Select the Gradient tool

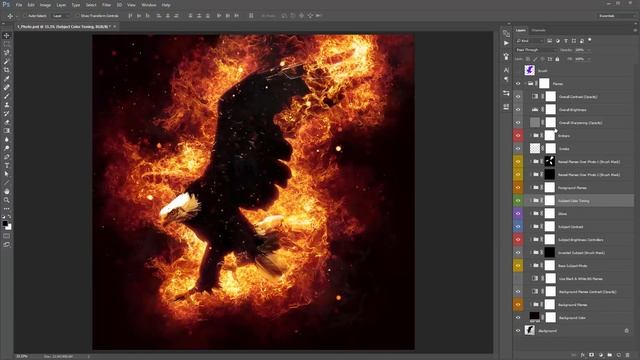[x=7, y=131]
